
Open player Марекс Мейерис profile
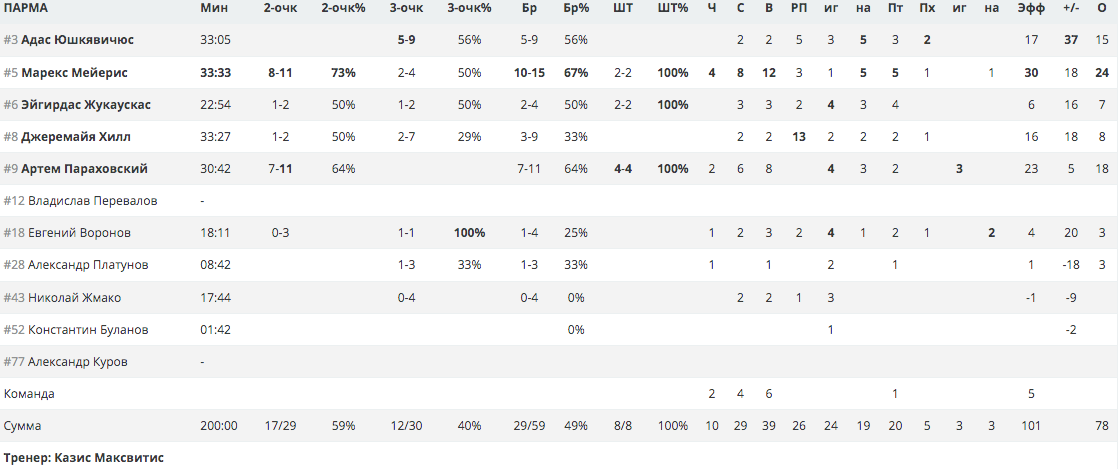point(74,73)
